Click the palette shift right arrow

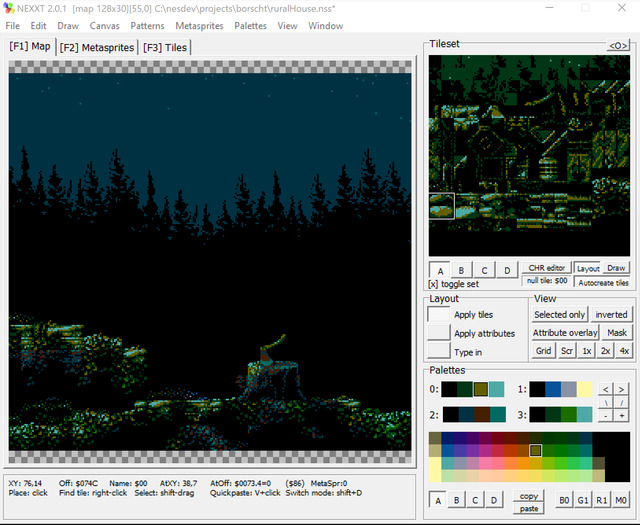621,389
